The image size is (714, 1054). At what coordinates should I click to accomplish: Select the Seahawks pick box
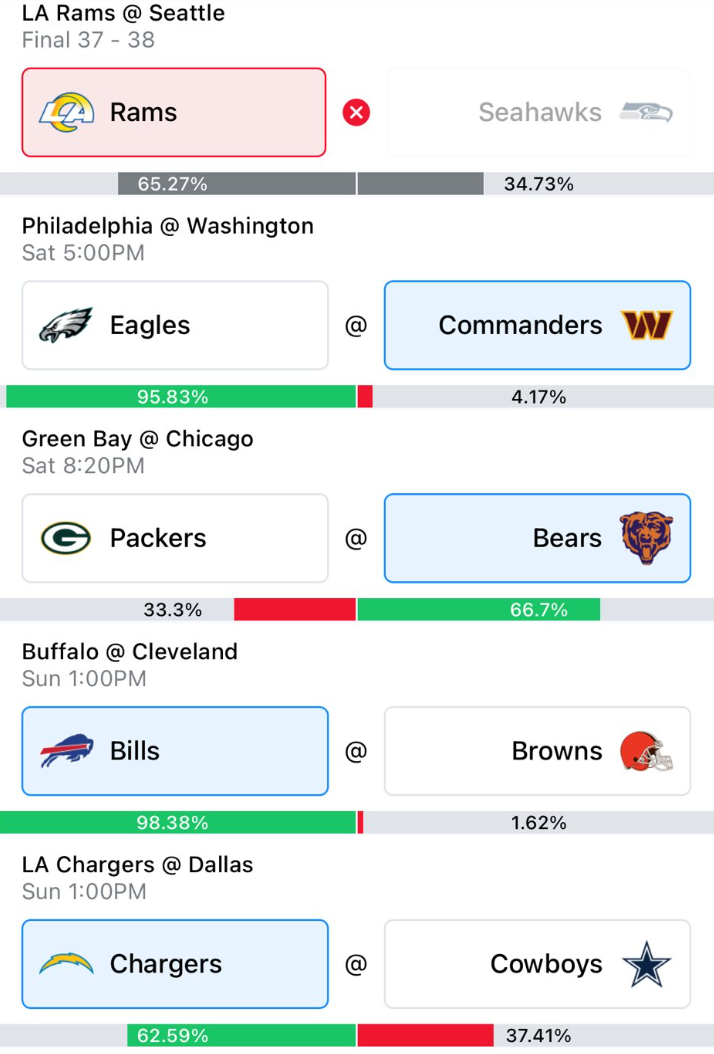539,112
